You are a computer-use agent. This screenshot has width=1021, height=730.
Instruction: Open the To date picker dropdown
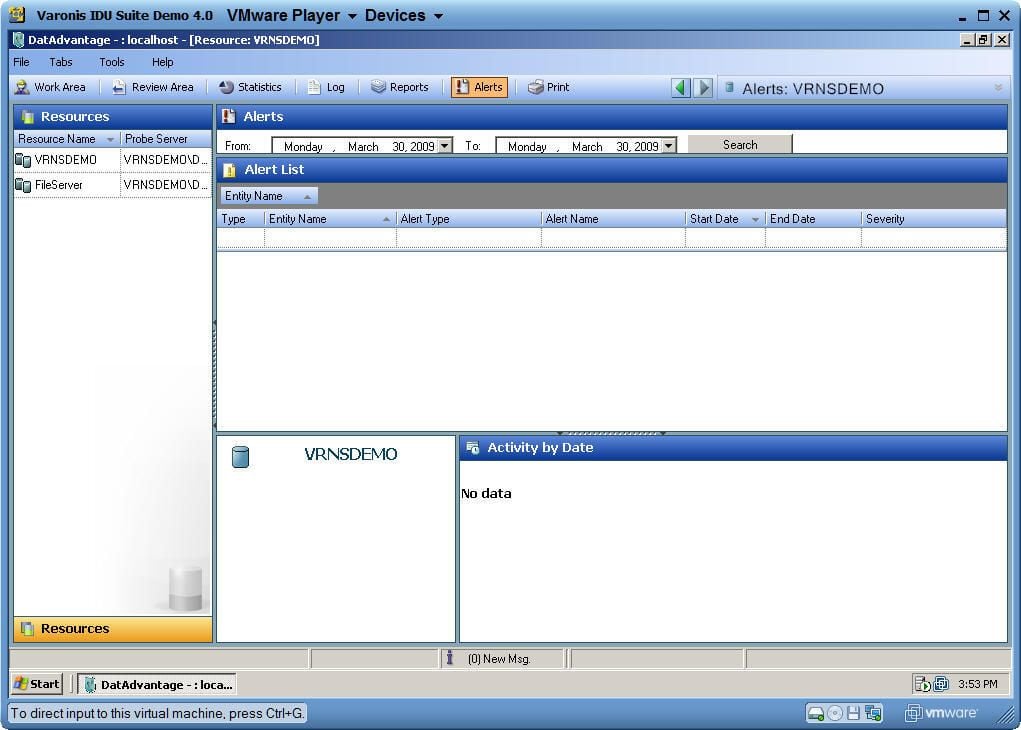[x=669, y=146]
